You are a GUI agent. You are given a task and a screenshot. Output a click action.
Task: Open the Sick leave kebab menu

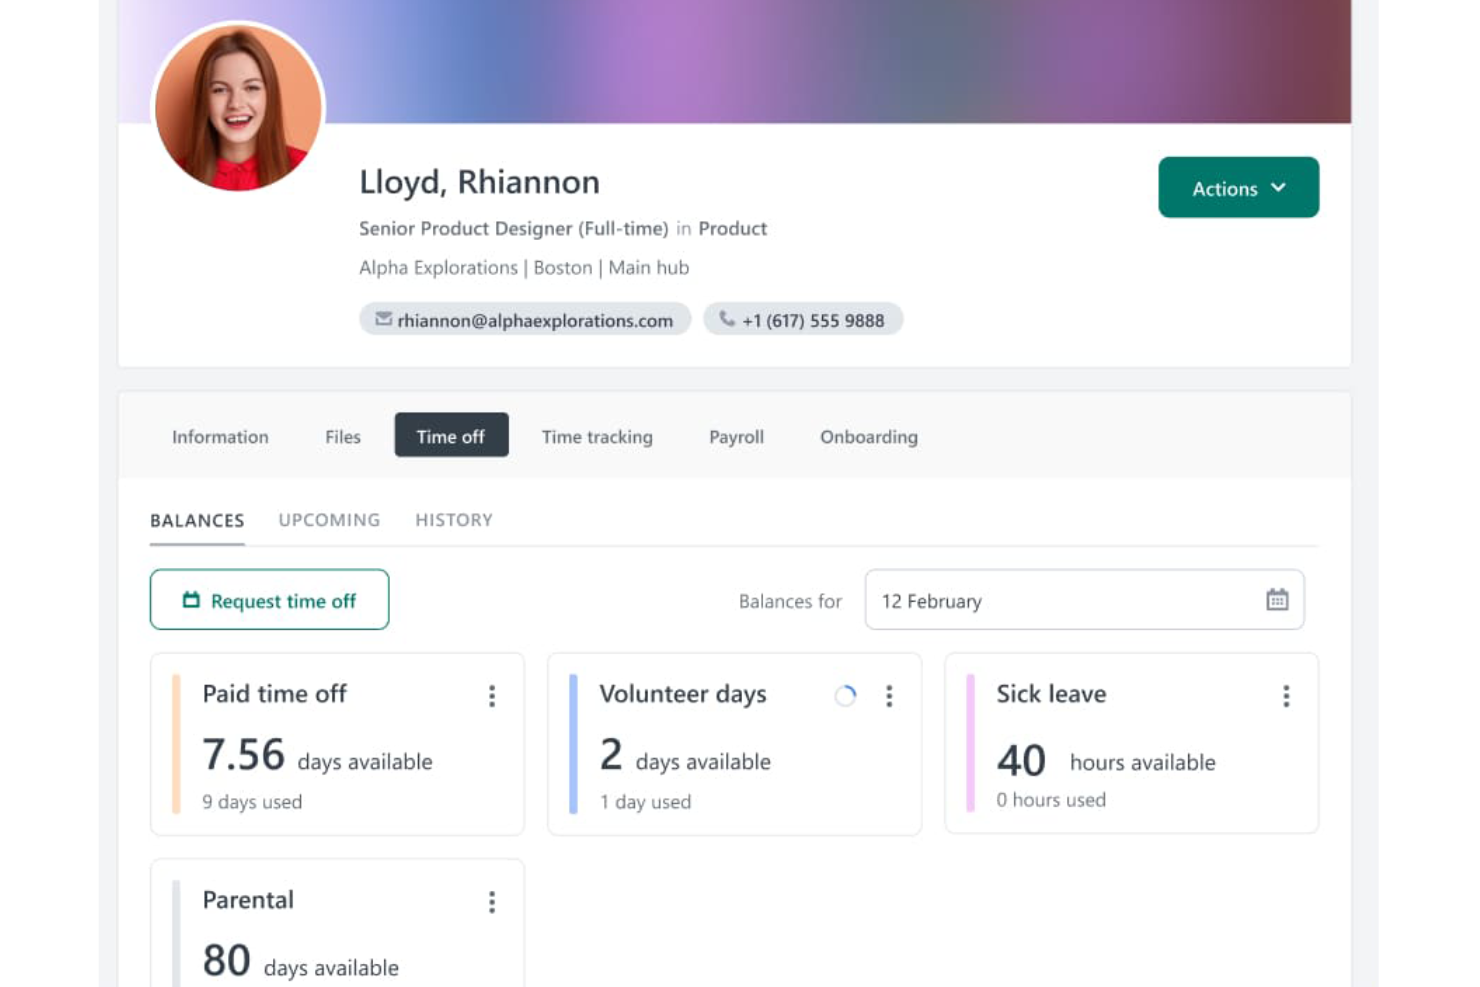(1286, 696)
